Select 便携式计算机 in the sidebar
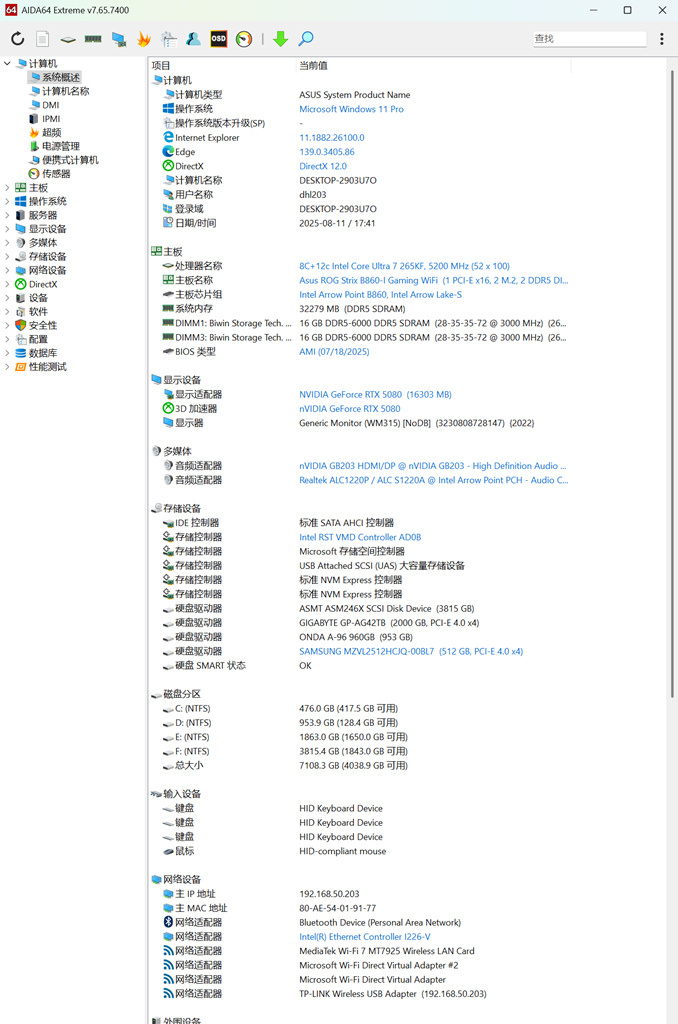Screen dimensions: 678x1024 coord(70,160)
